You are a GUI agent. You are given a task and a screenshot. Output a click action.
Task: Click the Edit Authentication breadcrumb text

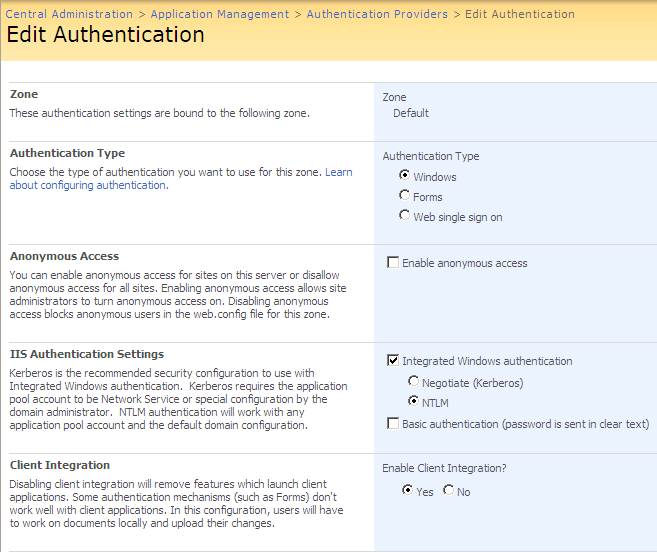(520, 14)
